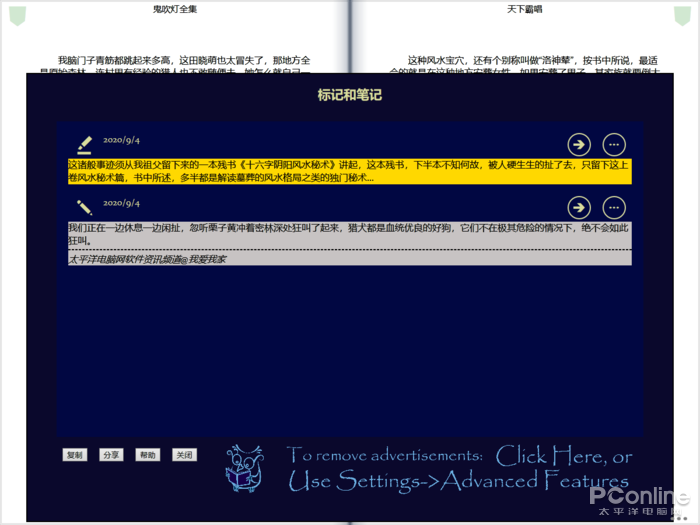700x525 pixels.
Task: Open more options for the yellow highlight entry
Action: [x=614, y=145]
